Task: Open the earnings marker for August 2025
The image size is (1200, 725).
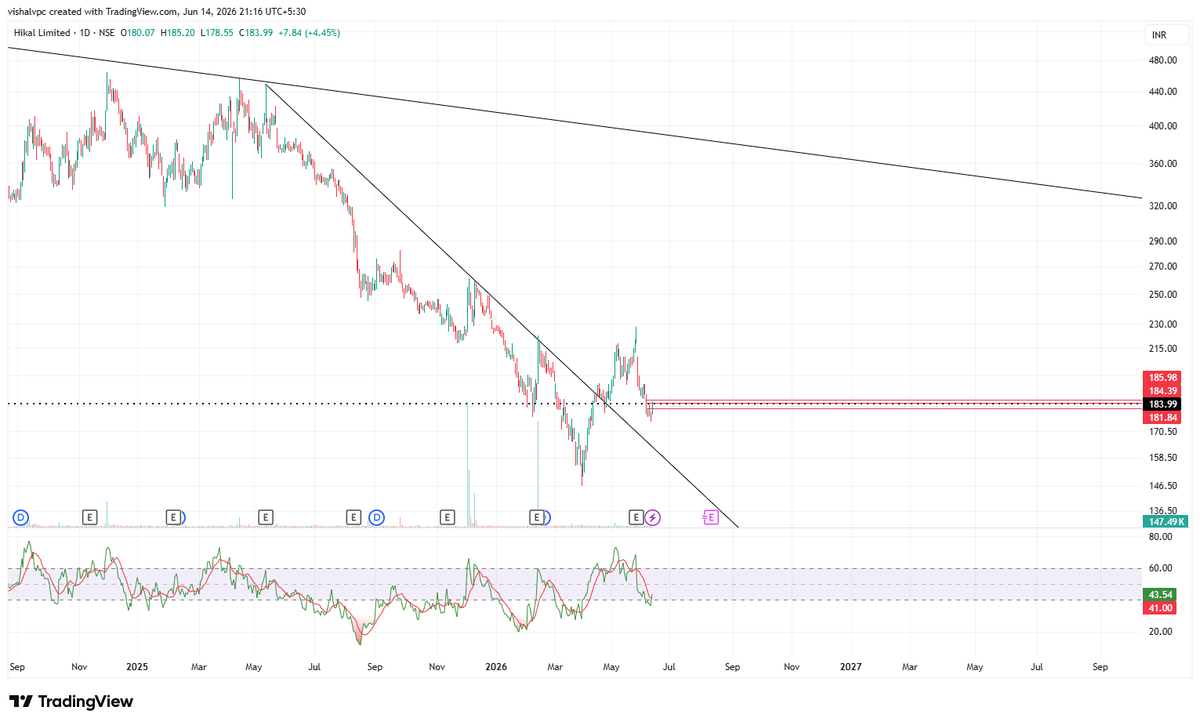Action: tap(353, 517)
